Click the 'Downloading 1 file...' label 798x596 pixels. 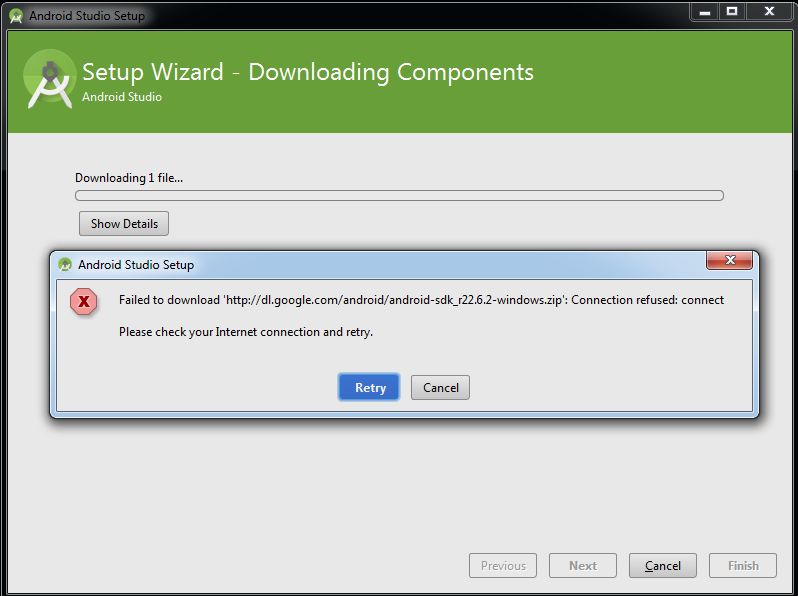coord(129,178)
